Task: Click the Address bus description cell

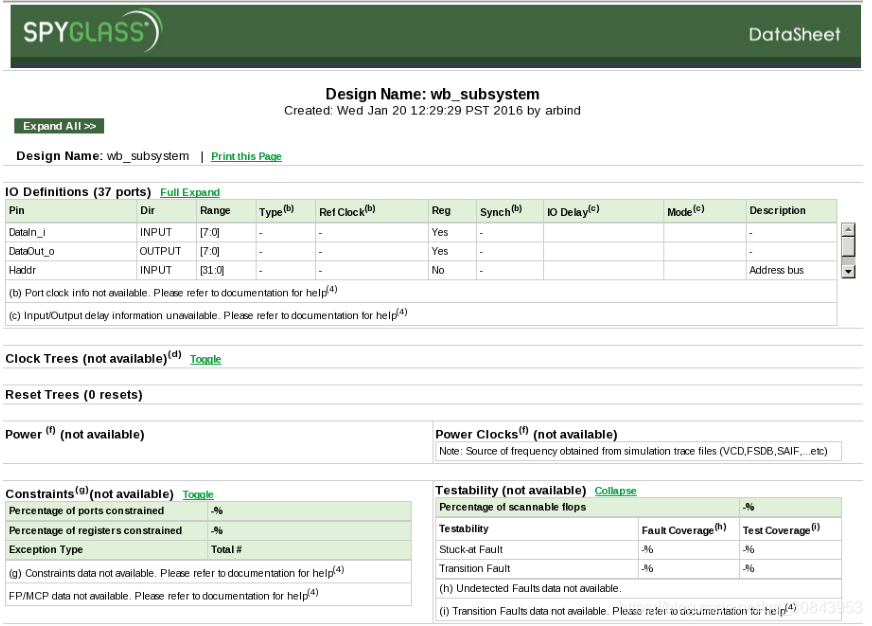Action: [791, 270]
